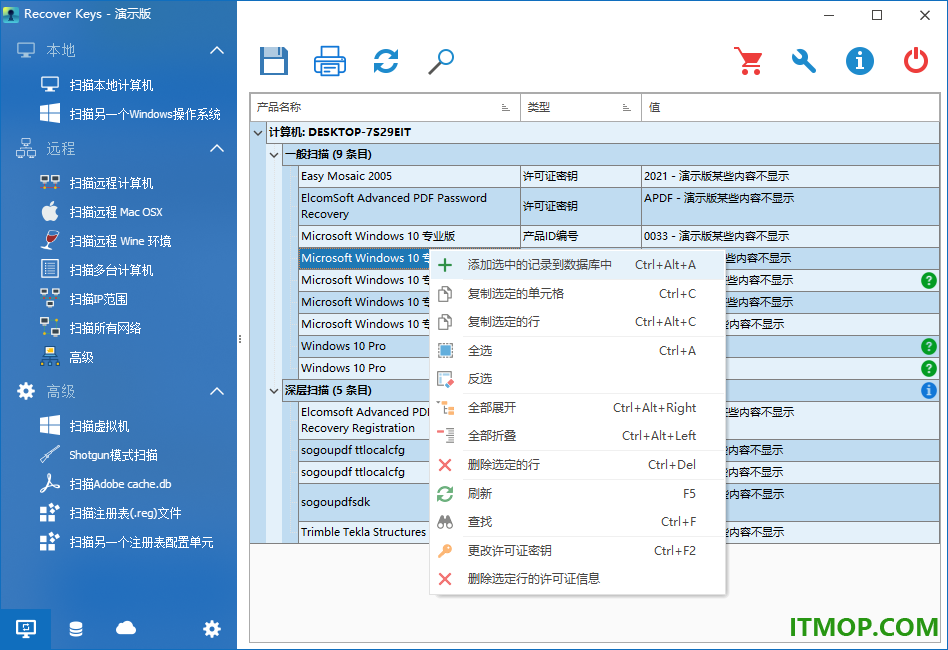948x650 pixels.
Task: Choose 反选 in the context menu
Action: click(577, 379)
